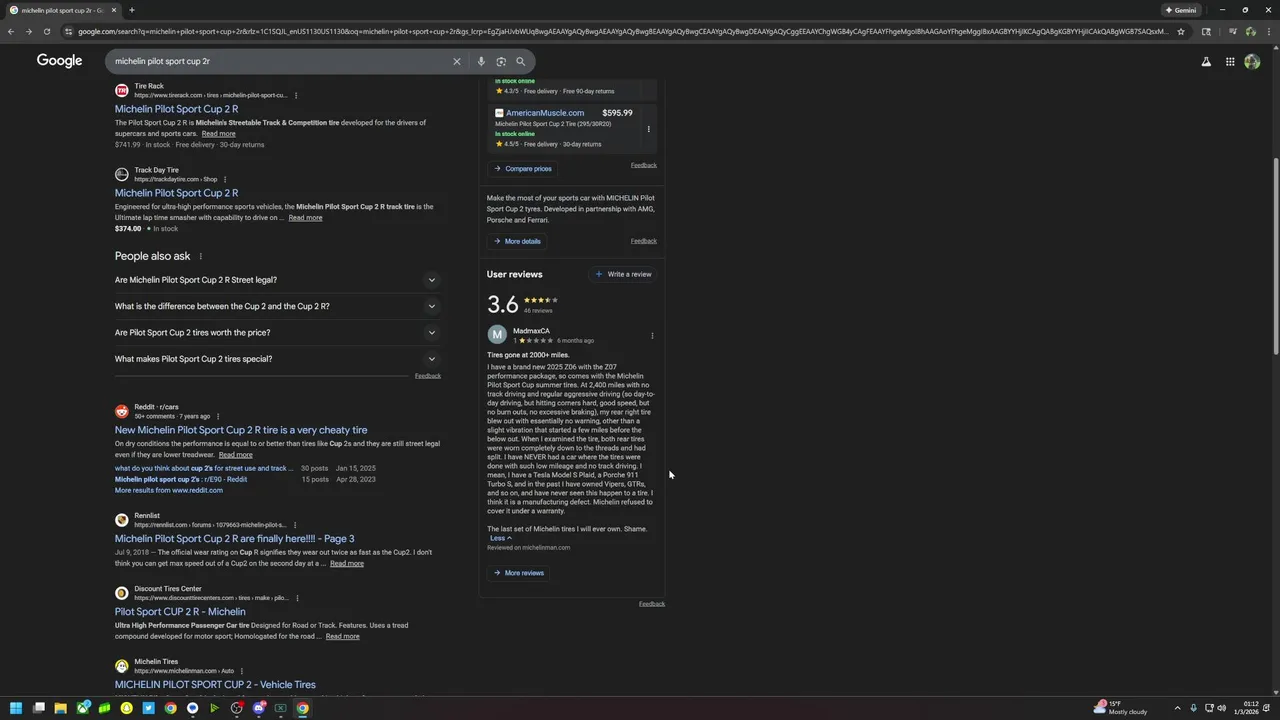Click the Compare prices button
This screenshot has height=720, width=1280.
coord(522,169)
